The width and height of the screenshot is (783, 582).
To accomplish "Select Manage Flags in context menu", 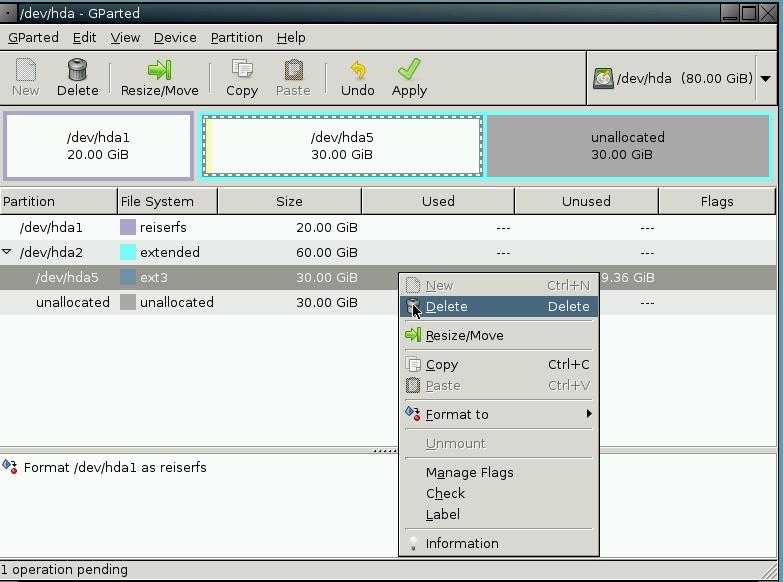I will (x=469, y=472).
